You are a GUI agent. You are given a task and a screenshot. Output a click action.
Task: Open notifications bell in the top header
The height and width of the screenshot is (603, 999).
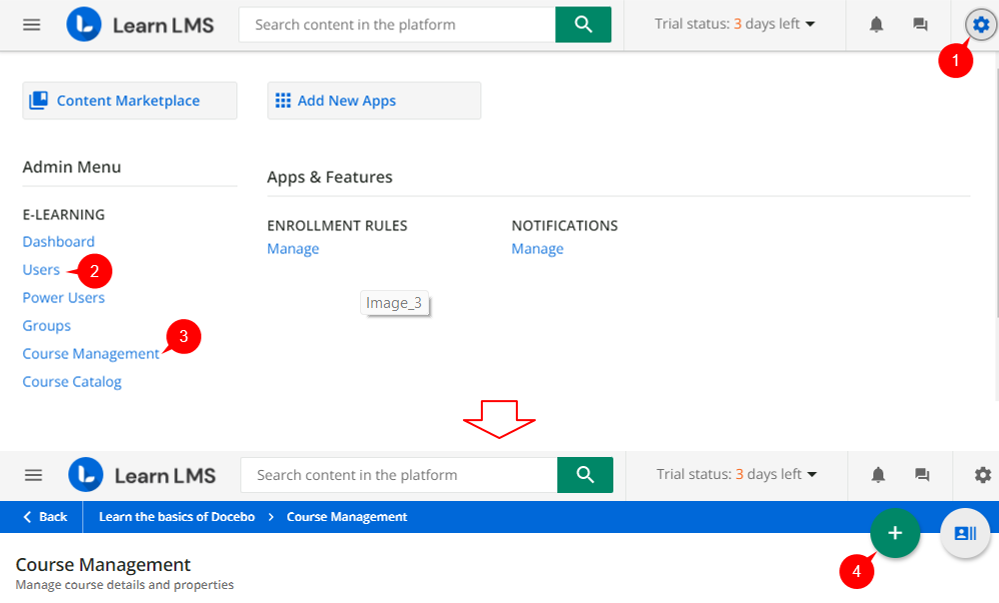(876, 25)
